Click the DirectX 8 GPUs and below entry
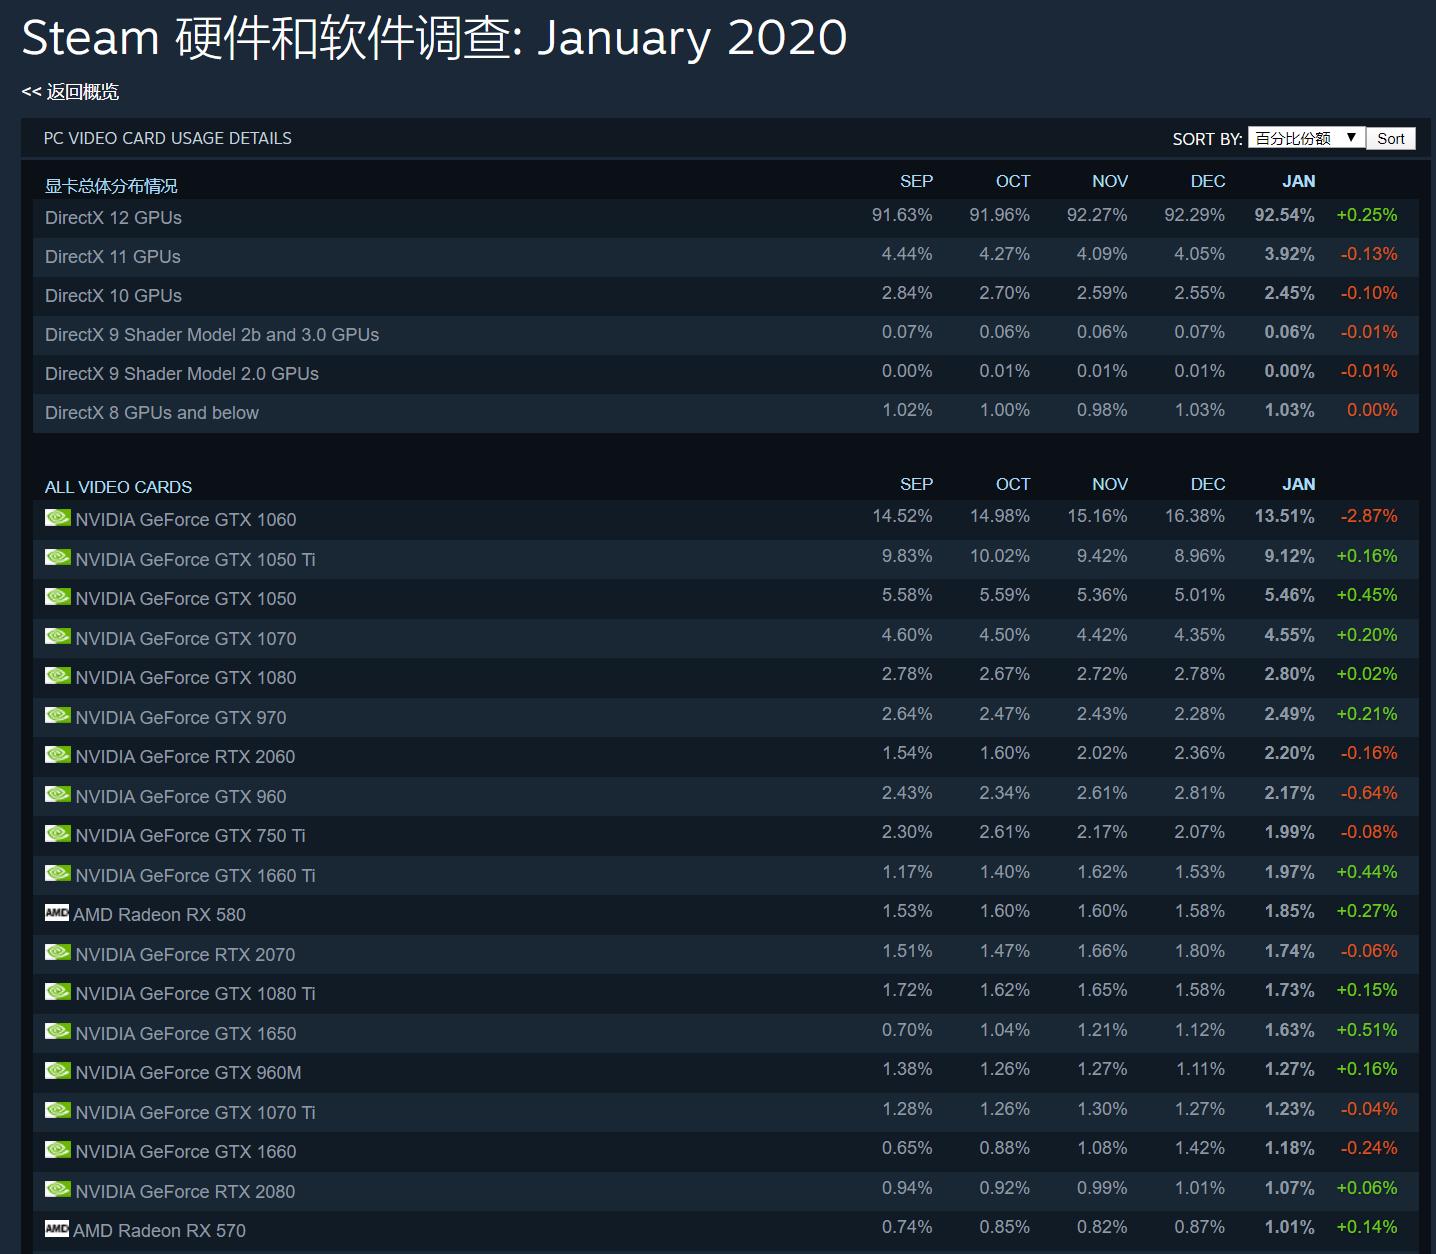This screenshot has height=1254, width=1436. coord(151,412)
